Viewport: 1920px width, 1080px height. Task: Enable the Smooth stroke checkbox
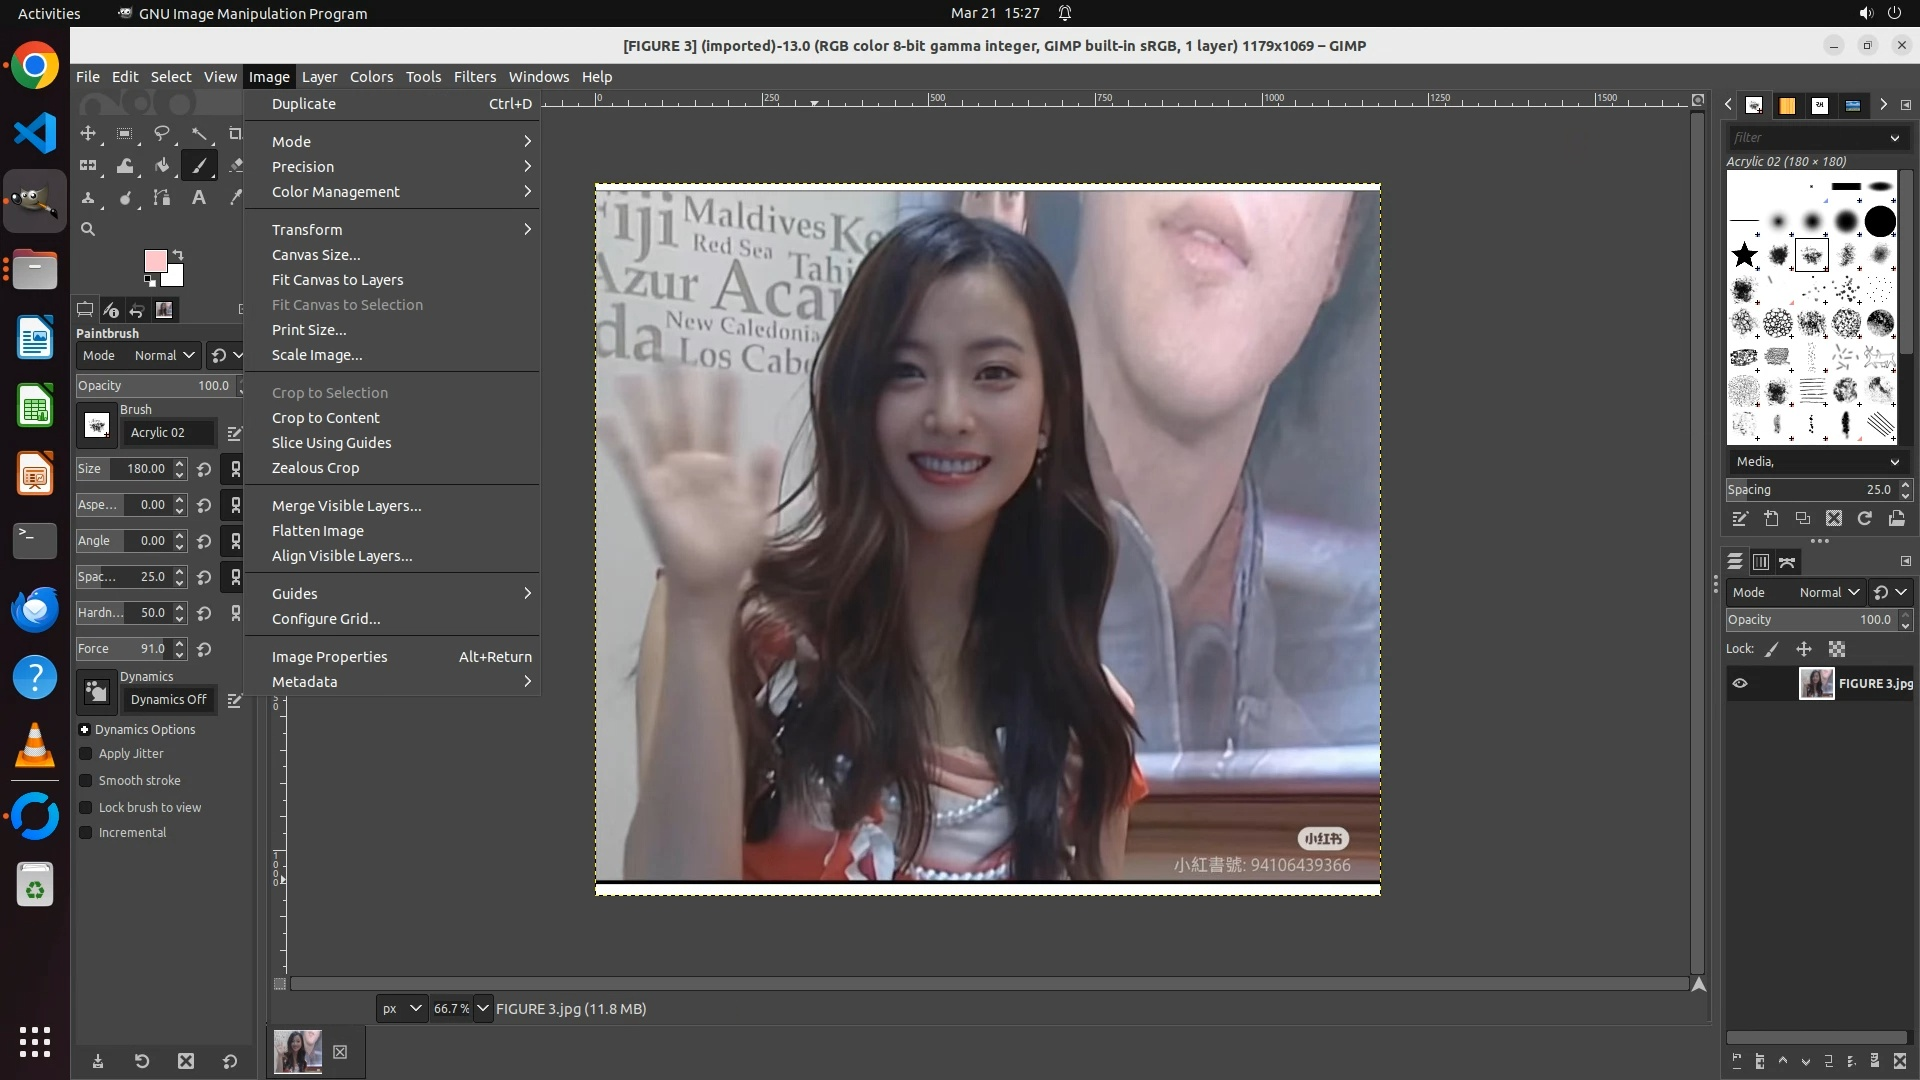coord(86,781)
